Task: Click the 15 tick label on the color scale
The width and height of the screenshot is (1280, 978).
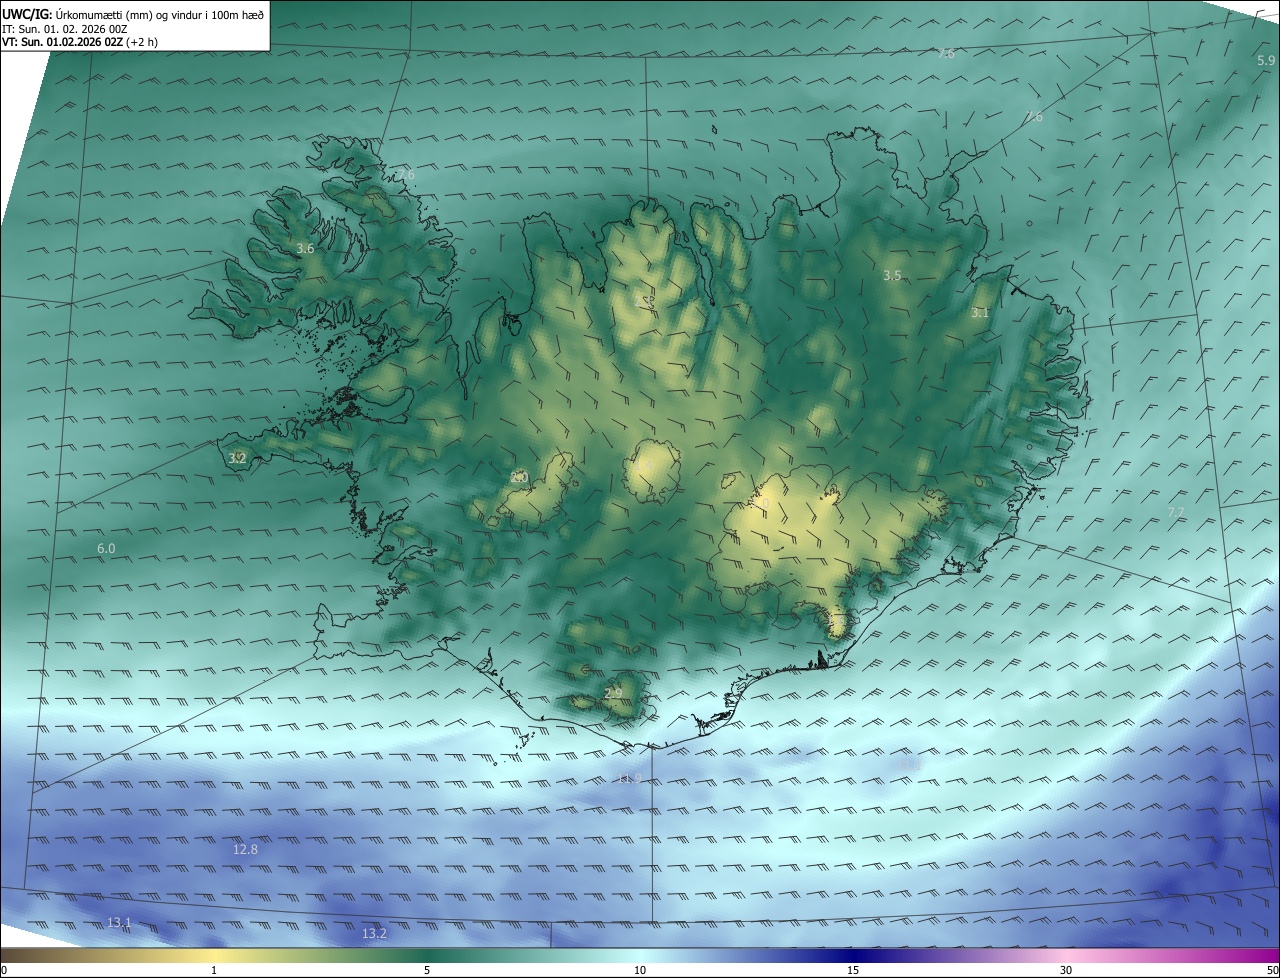Action: pos(853,970)
